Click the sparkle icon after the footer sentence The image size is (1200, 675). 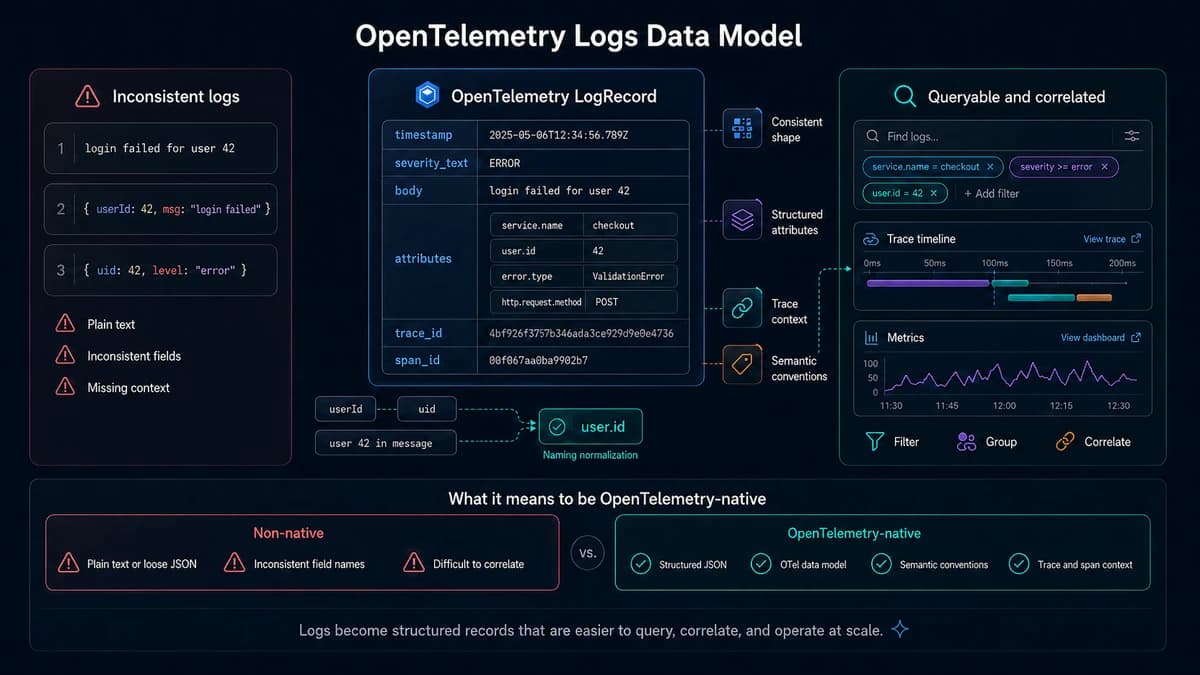click(900, 629)
